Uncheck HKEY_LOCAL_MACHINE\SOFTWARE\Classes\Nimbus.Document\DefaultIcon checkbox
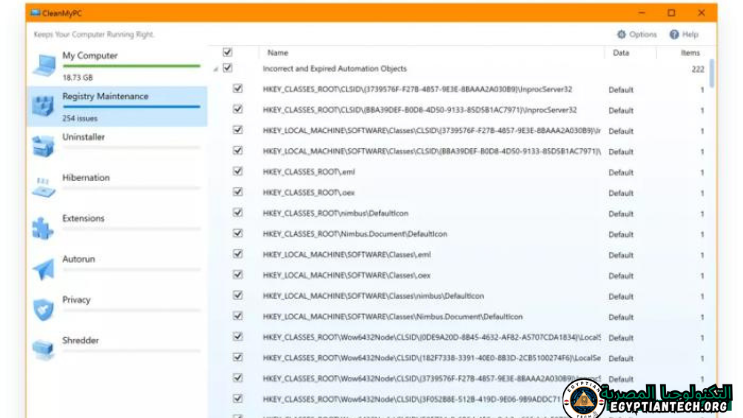This screenshot has height=418, width=743. (x=238, y=316)
